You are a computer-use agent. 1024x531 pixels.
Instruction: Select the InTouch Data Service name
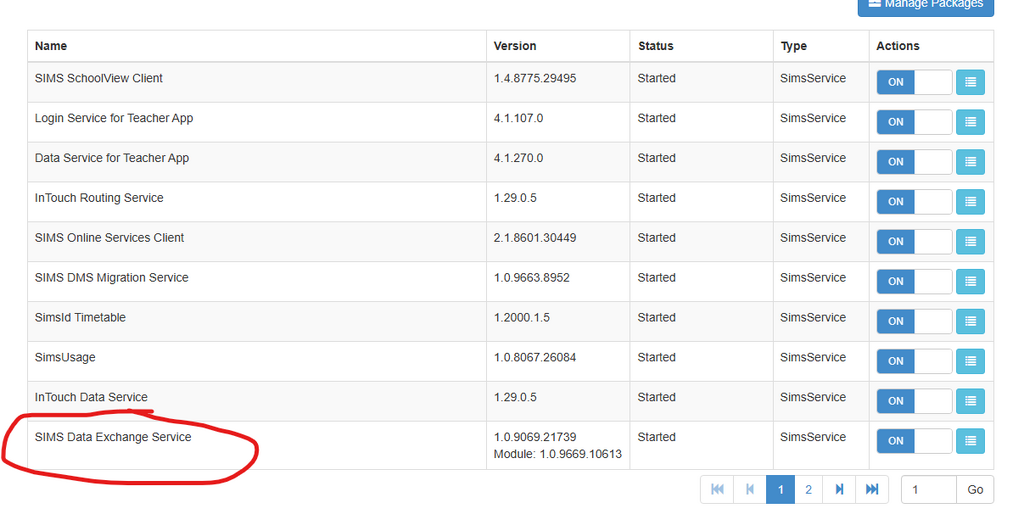point(91,397)
